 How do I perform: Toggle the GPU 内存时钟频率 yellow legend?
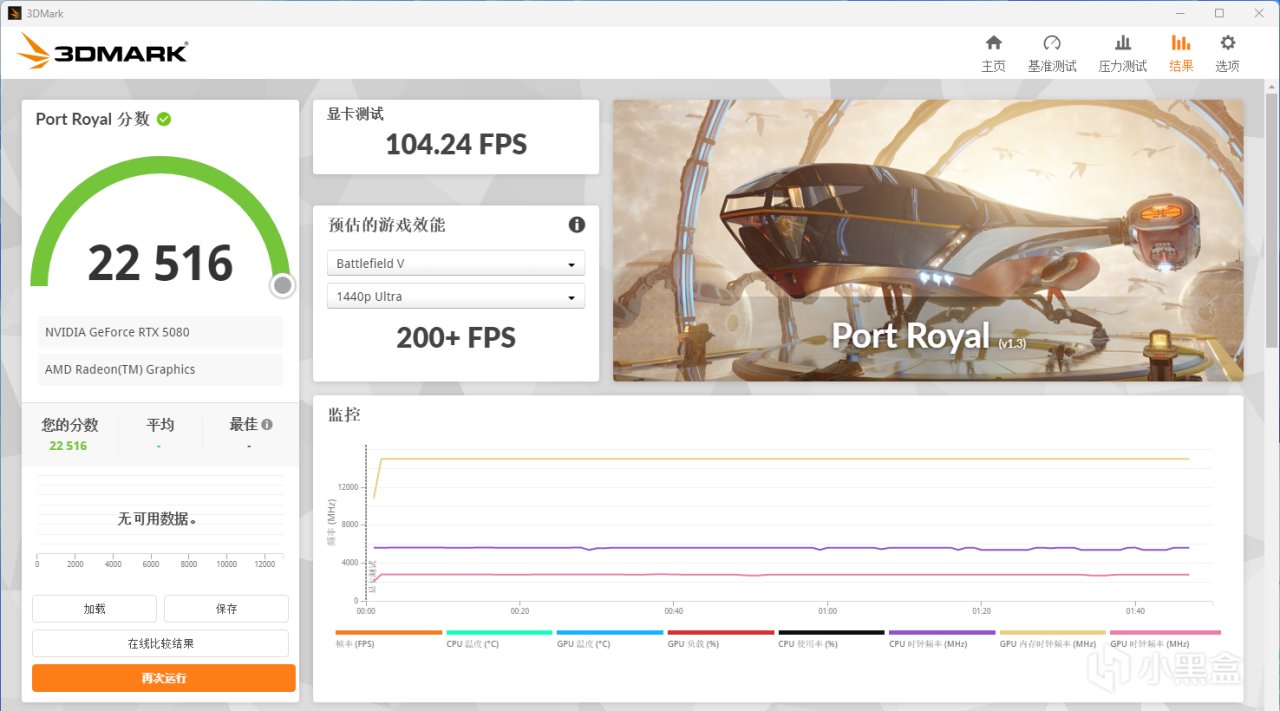pyautogui.click(x=1053, y=638)
